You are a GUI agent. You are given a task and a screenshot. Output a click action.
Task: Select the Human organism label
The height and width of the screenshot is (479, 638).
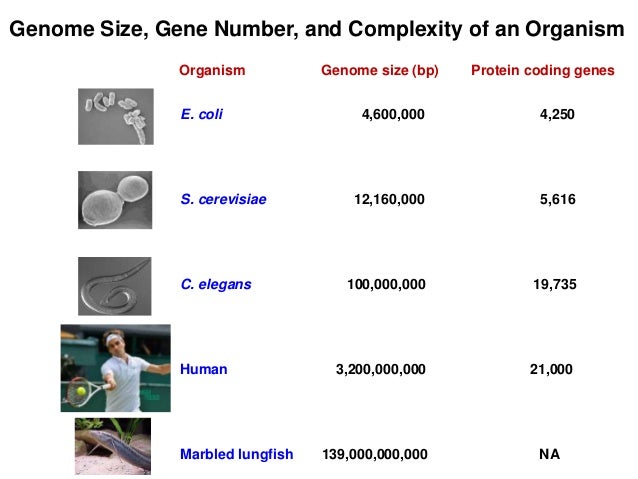point(203,369)
